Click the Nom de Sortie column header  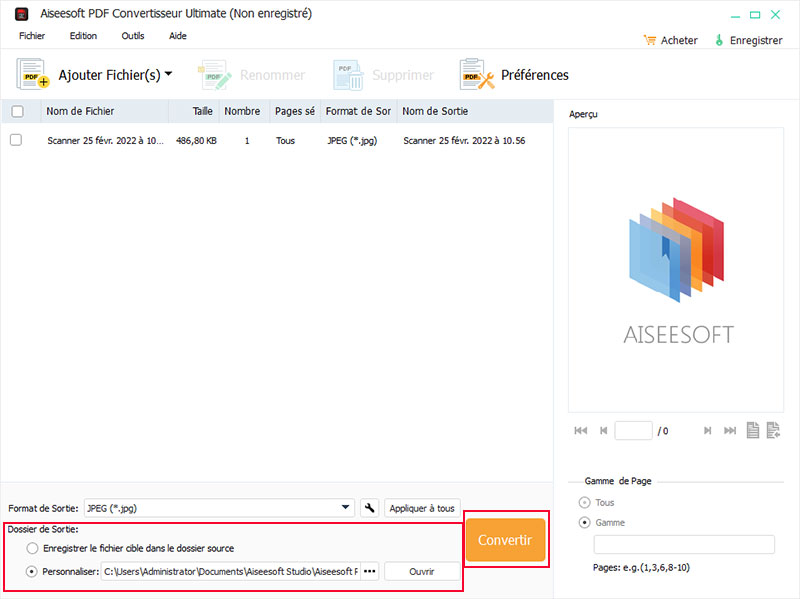474,111
